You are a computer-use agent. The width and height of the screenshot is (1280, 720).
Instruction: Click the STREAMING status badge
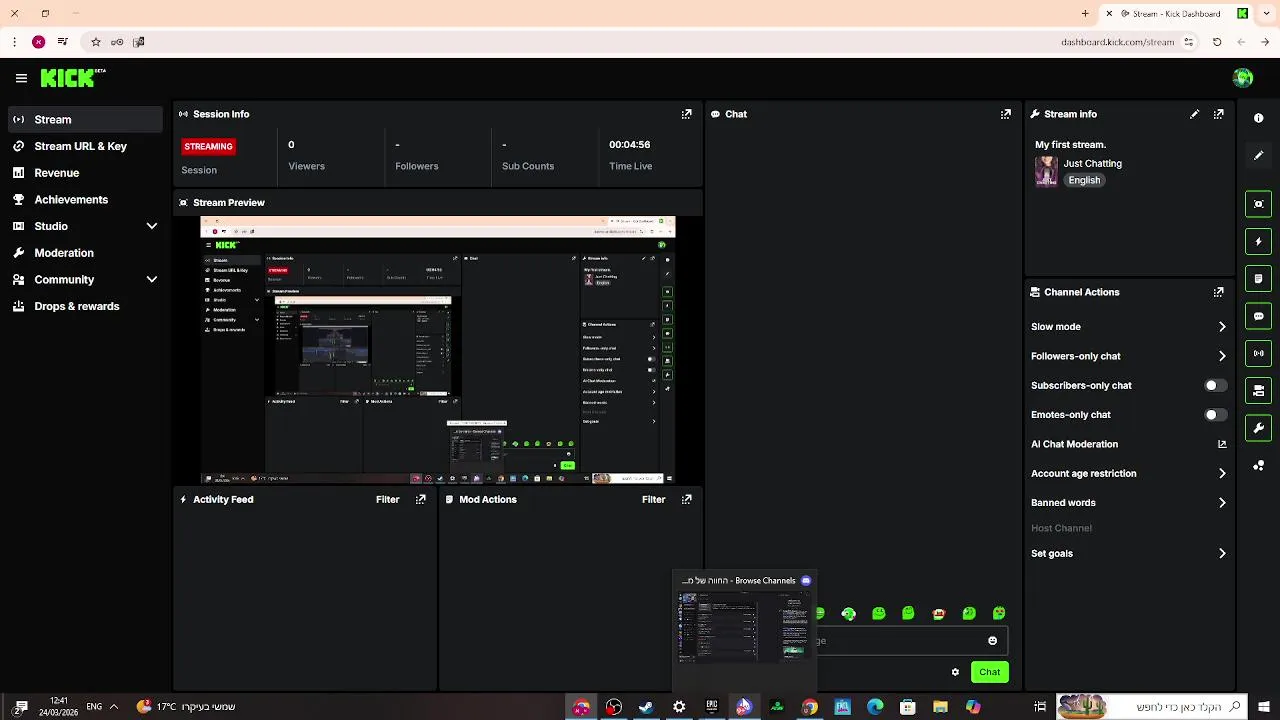click(208, 146)
